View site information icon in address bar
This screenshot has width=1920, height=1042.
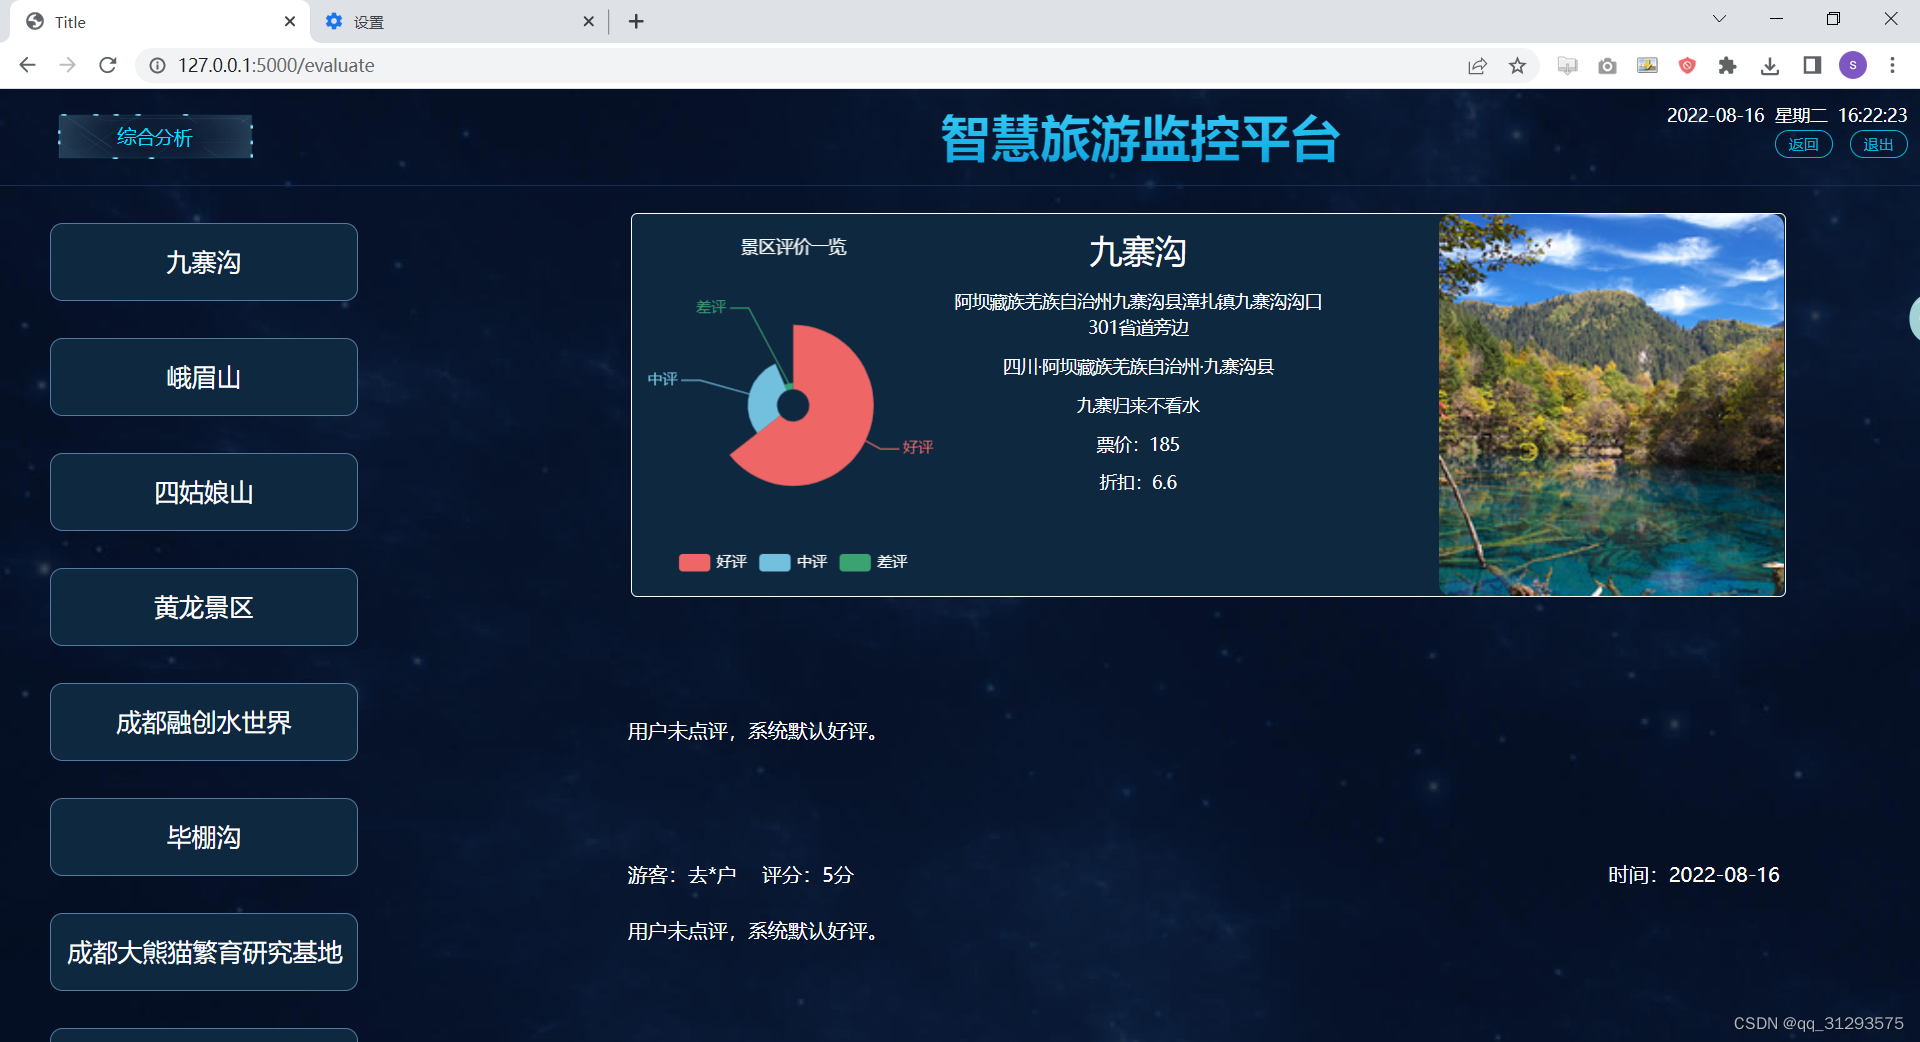pos(157,65)
